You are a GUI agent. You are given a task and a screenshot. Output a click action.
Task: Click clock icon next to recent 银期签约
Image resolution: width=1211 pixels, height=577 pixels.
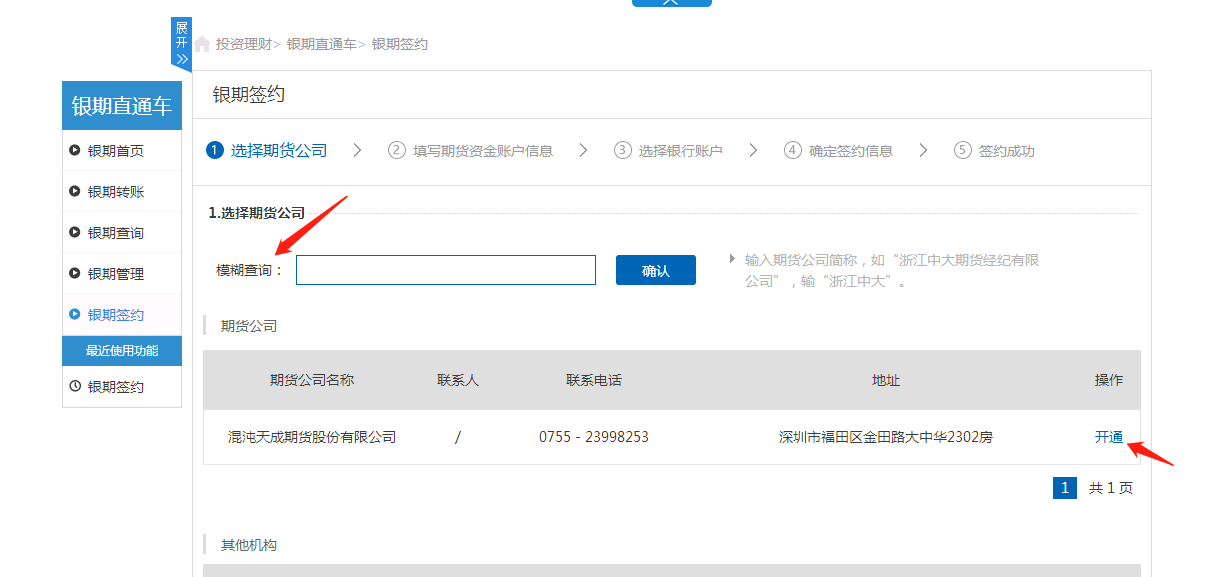click(75, 386)
